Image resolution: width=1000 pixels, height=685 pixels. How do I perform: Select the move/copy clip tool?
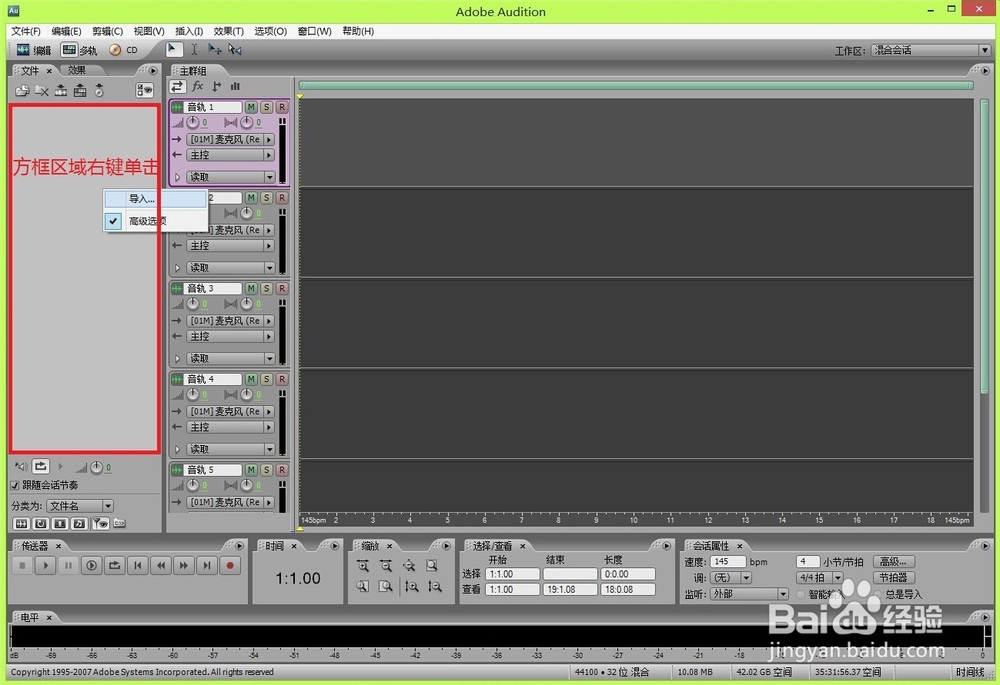coord(215,49)
